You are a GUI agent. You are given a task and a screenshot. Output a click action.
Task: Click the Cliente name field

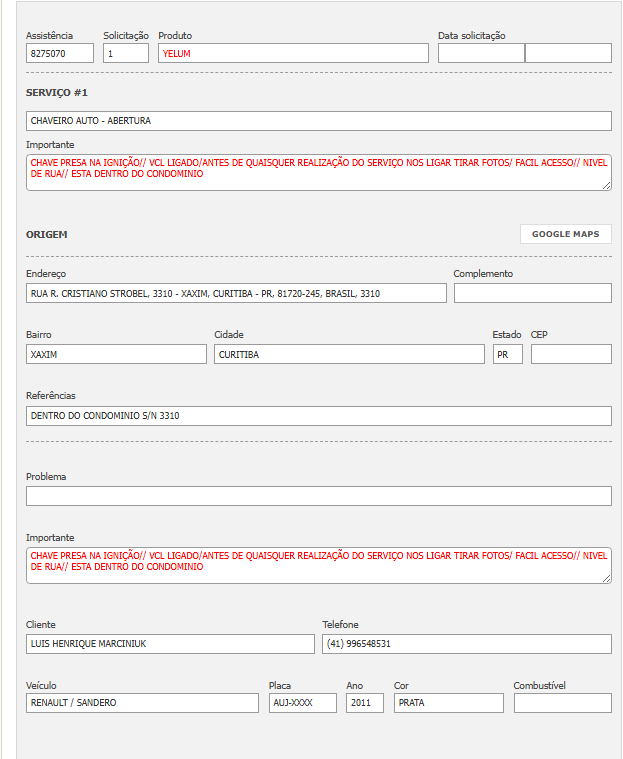point(170,644)
